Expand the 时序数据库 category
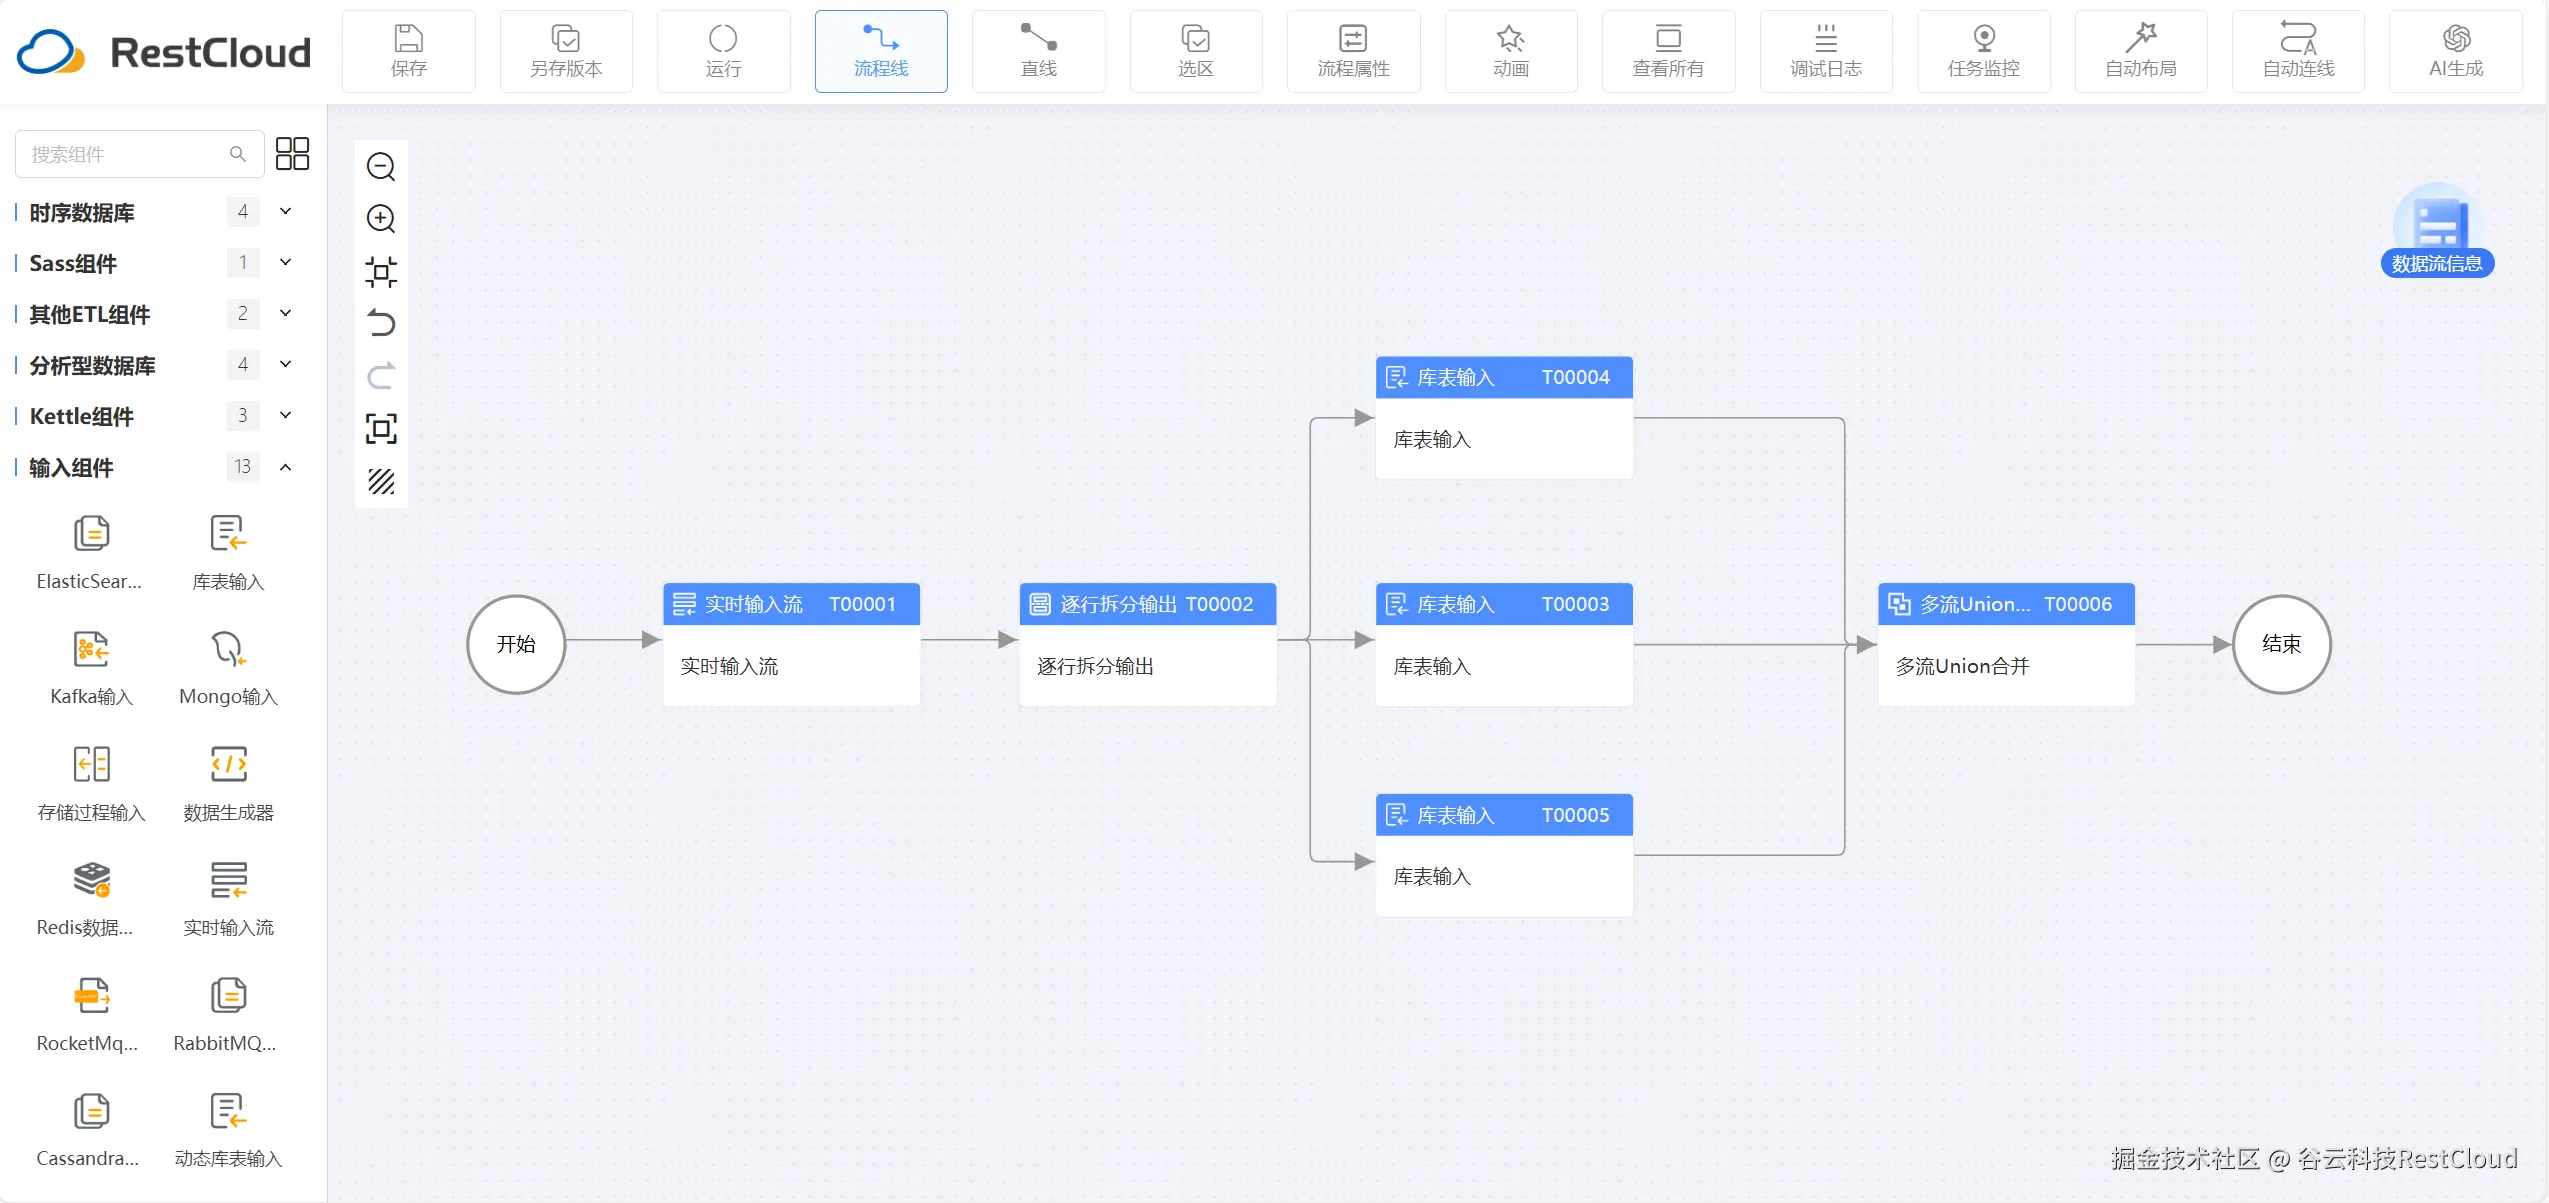 285,211
